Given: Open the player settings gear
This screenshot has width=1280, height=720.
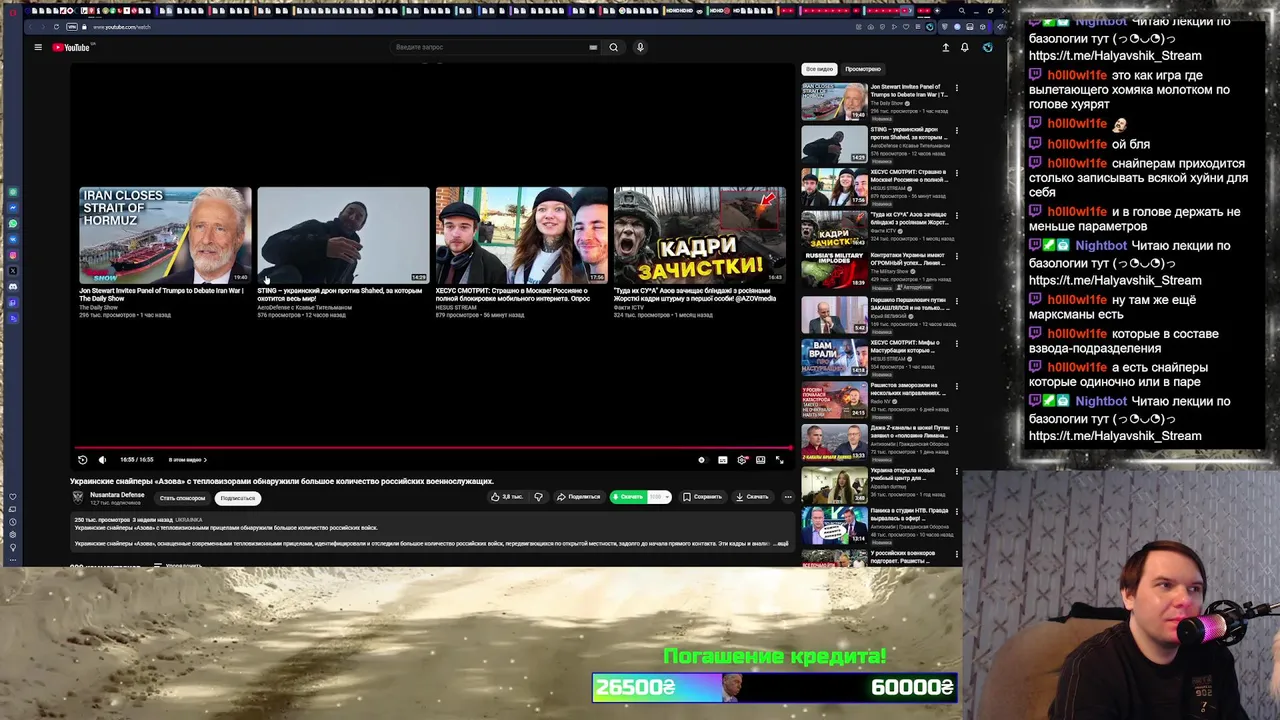Looking at the screenshot, I should (x=742, y=460).
